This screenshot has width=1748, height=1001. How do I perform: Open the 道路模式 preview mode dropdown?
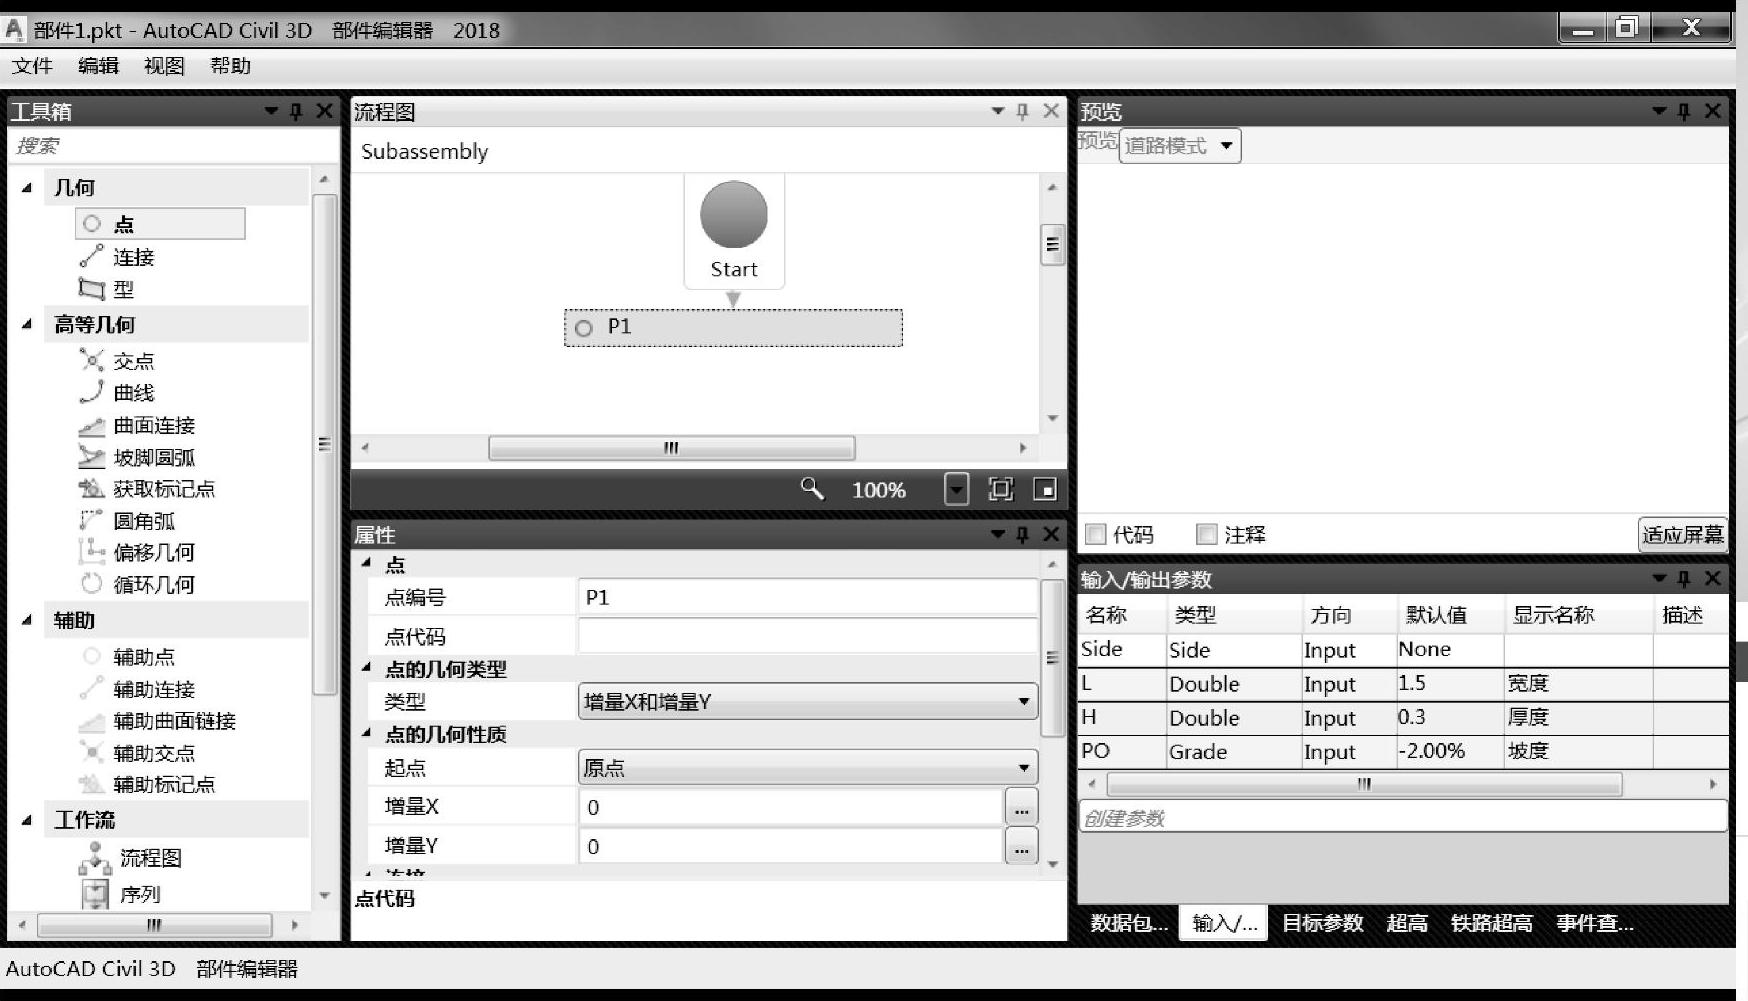pyautogui.click(x=1180, y=146)
